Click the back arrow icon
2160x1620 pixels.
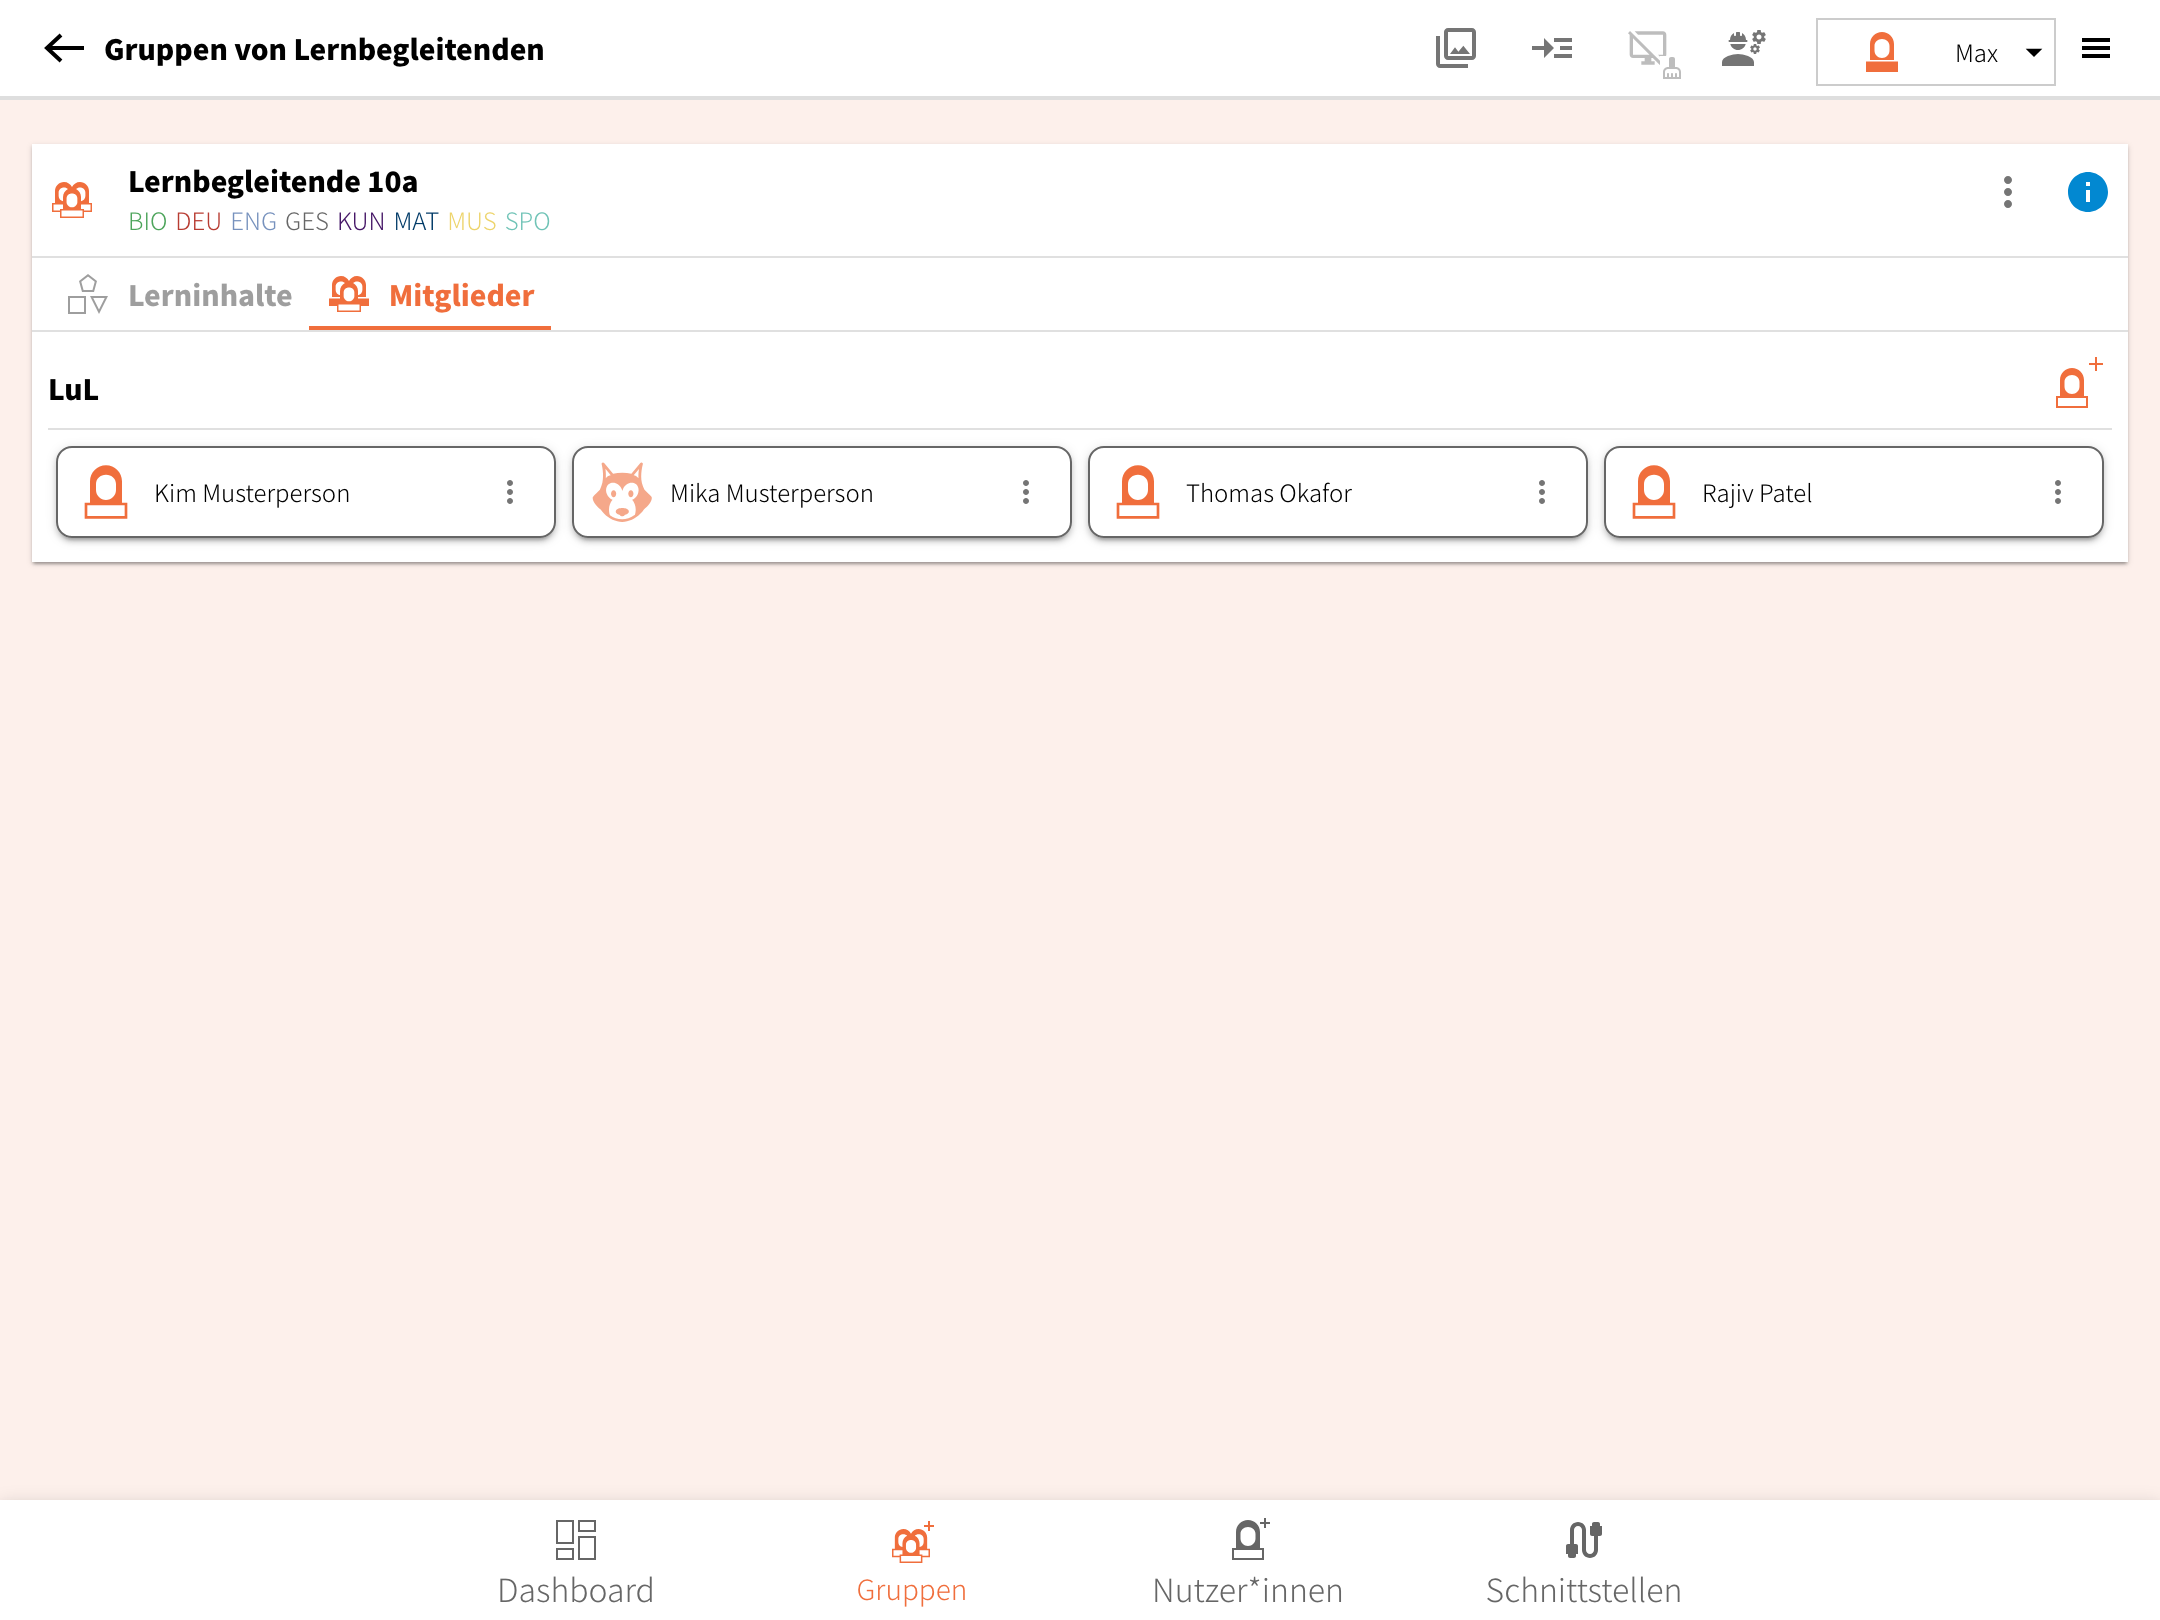64,48
